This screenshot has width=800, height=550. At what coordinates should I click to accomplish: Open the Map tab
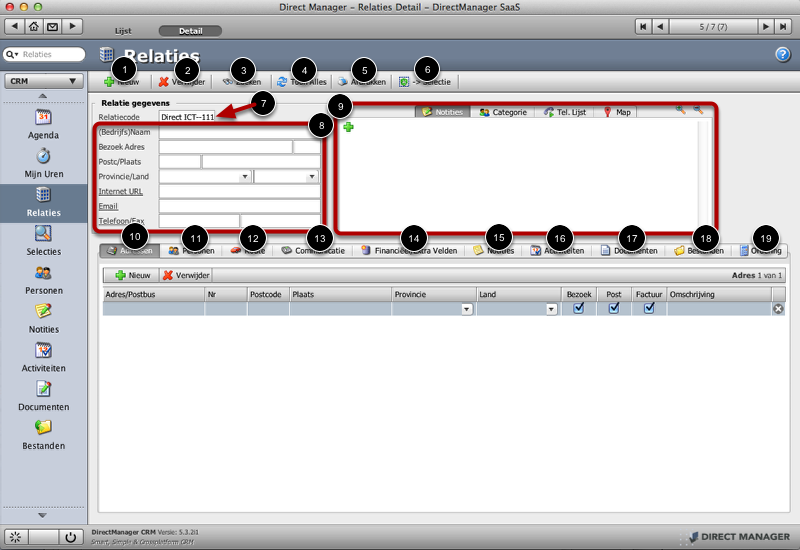click(616, 112)
